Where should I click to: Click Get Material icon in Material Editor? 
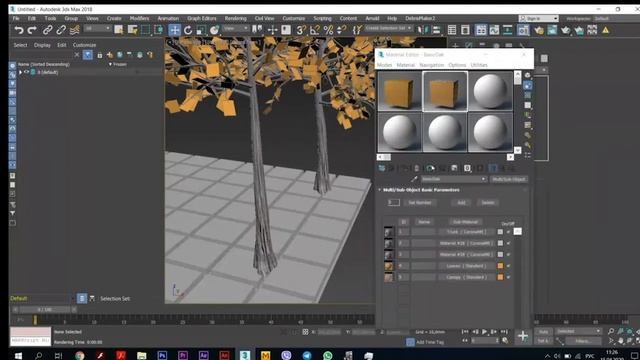[382, 168]
